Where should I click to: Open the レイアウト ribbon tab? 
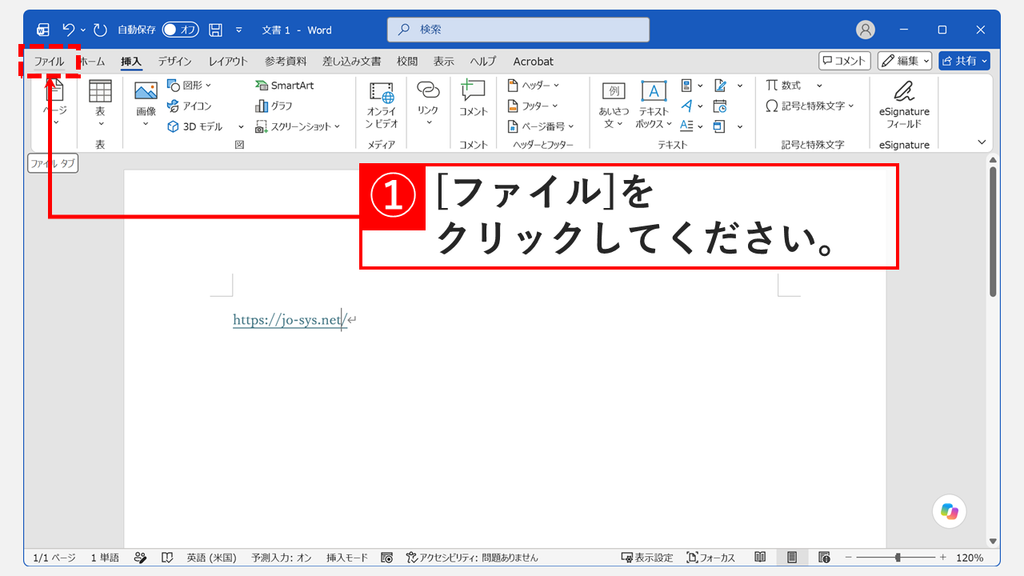tap(228, 61)
